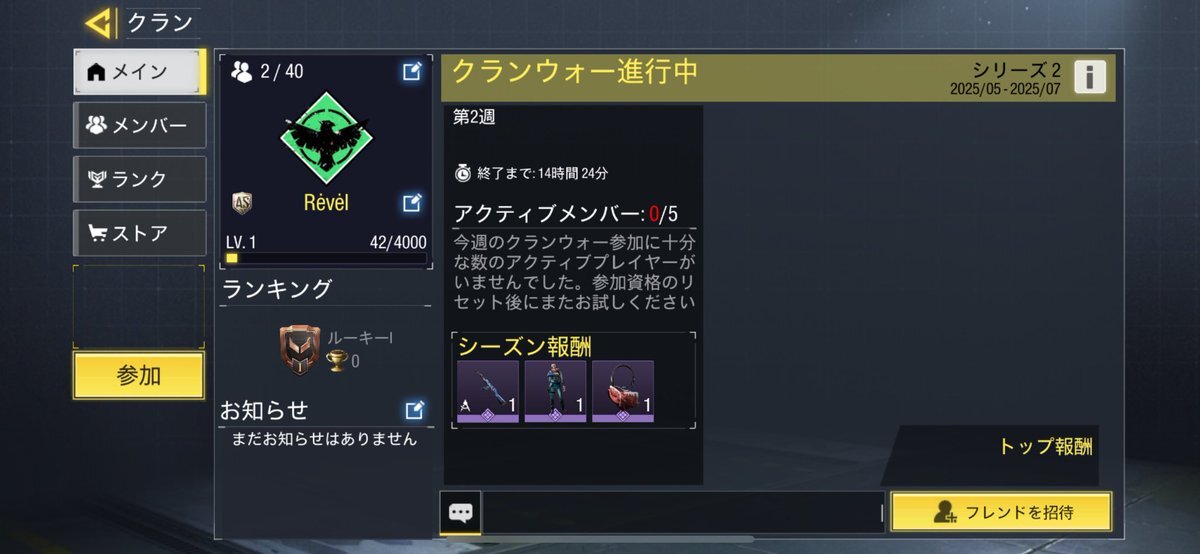Open the ランク tab

click(x=139, y=180)
